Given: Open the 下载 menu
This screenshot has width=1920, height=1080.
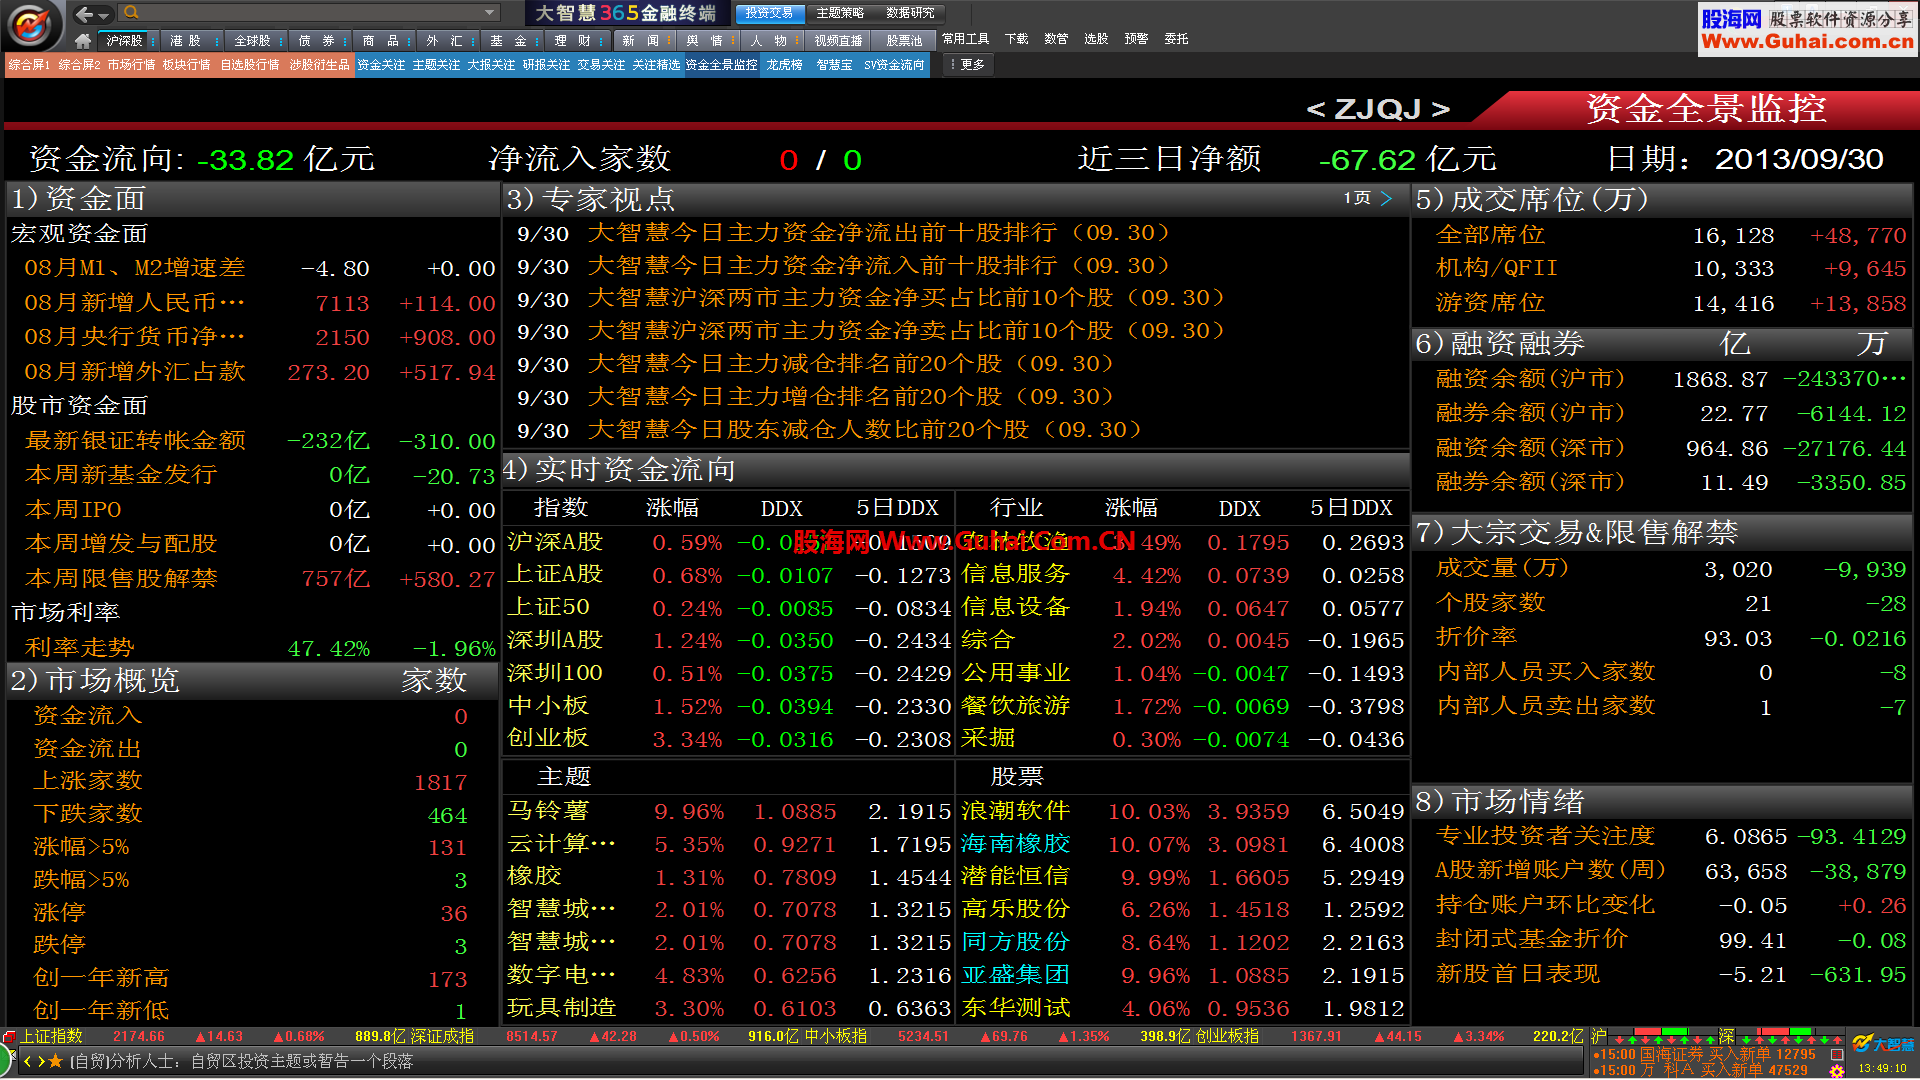Looking at the screenshot, I should coord(1016,39).
